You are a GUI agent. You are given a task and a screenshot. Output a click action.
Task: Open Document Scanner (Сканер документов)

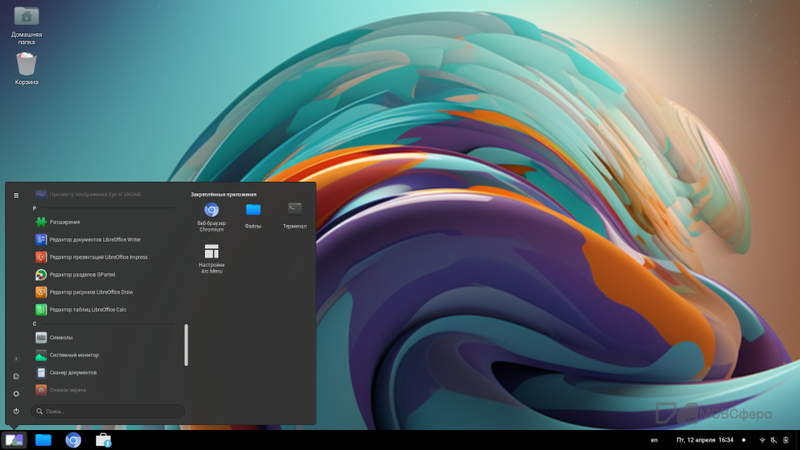(72, 372)
